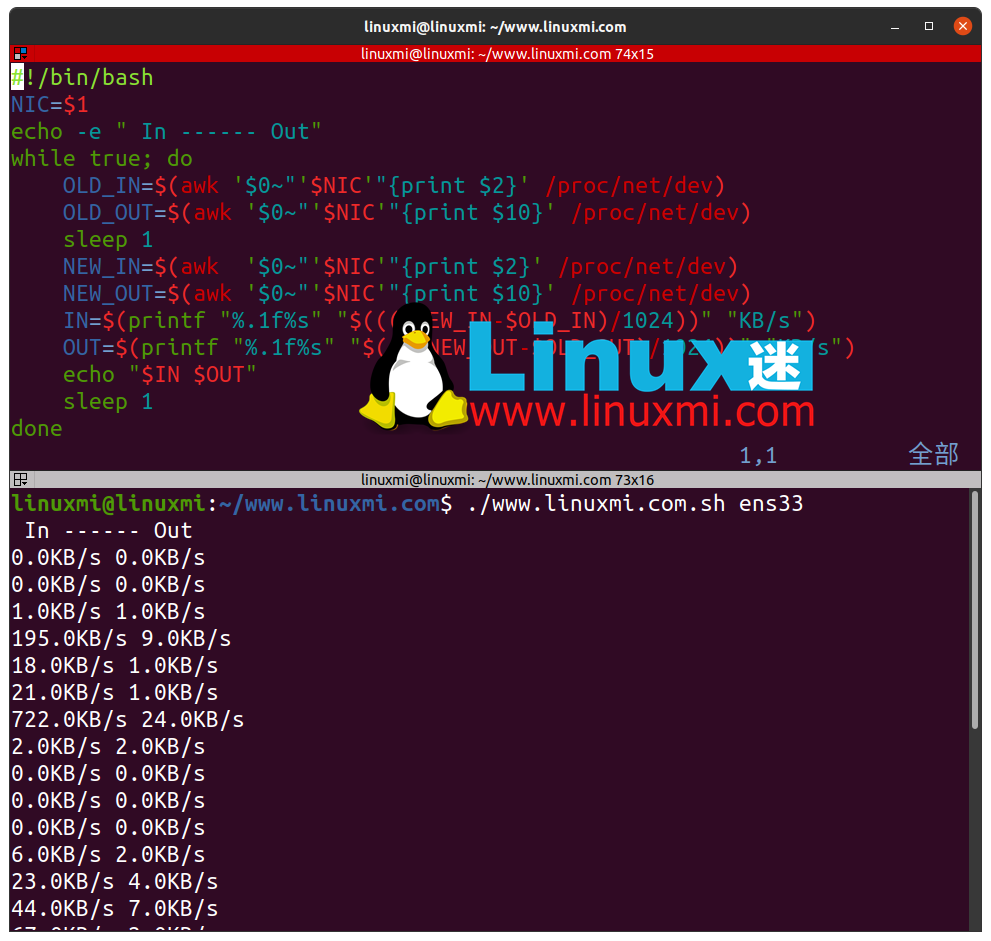Click the '1.0KB/s 1.0KB/s' output row

coord(108,612)
